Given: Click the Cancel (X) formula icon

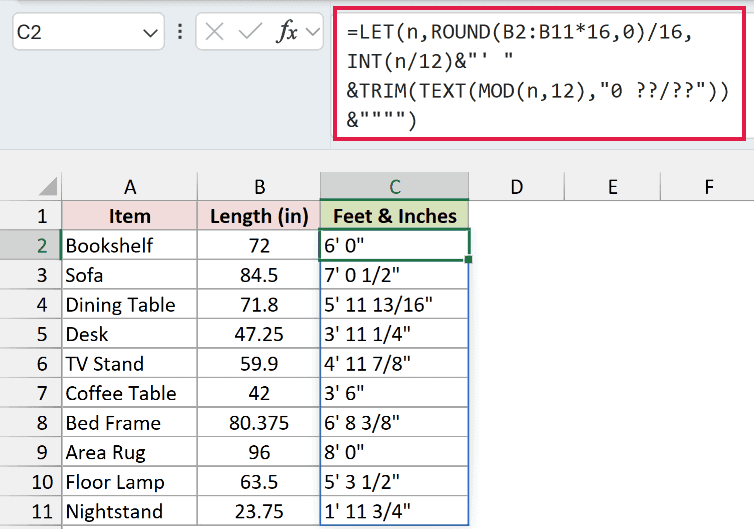Looking at the screenshot, I should (x=214, y=32).
